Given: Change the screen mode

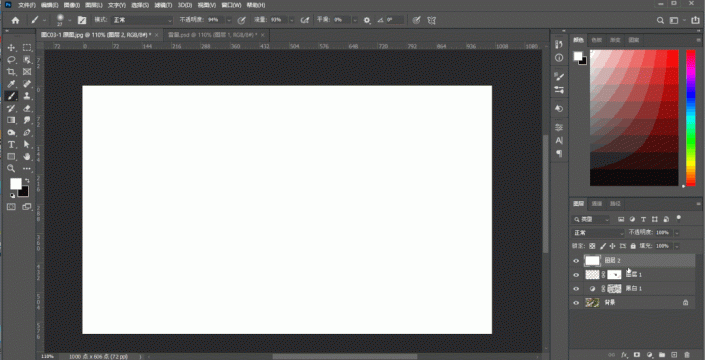Looking at the screenshot, I should click(27, 207).
